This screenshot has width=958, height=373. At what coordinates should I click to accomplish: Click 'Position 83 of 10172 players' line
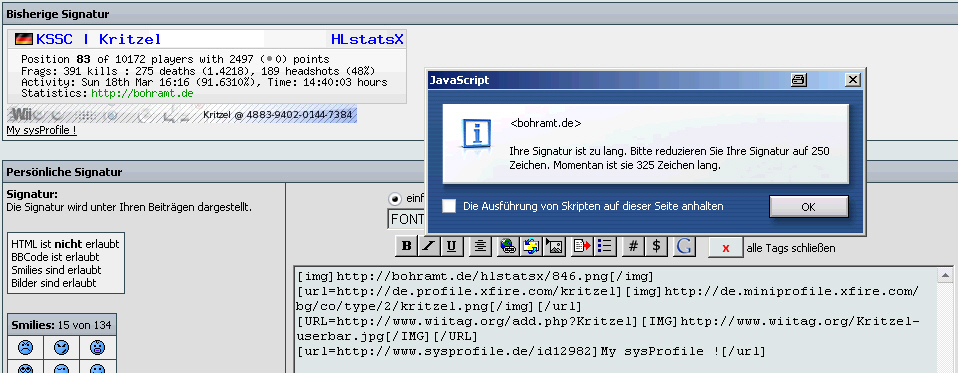(x=175, y=60)
